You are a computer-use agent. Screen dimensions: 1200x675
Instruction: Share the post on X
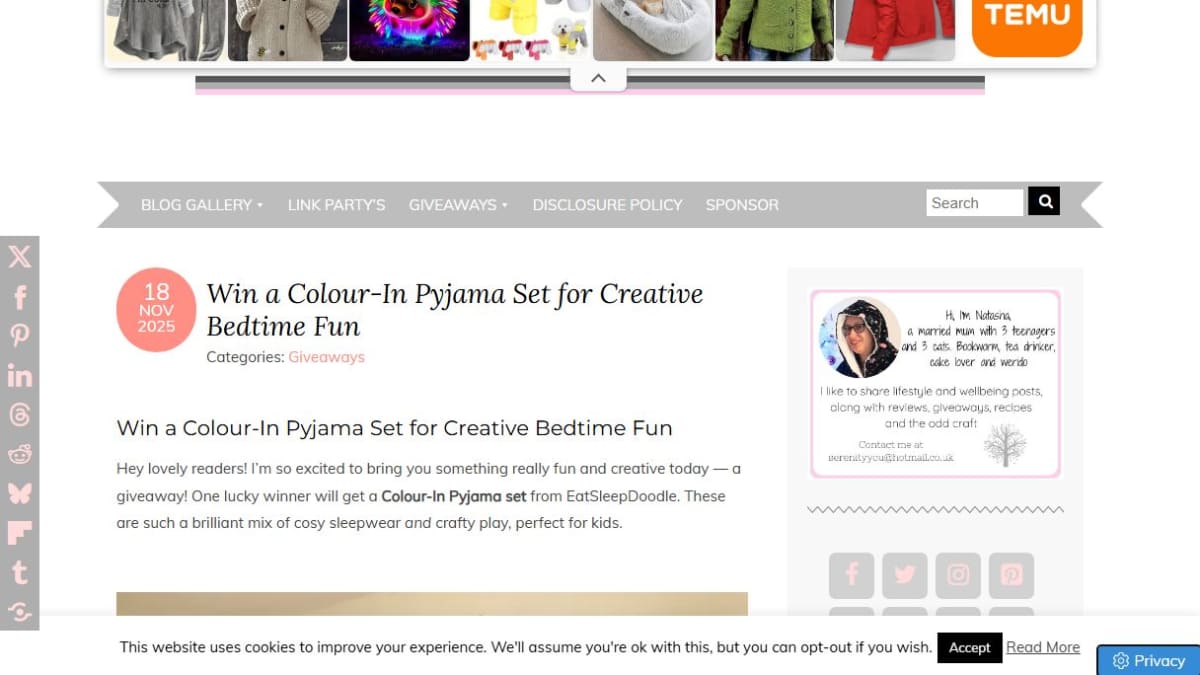point(19,256)
